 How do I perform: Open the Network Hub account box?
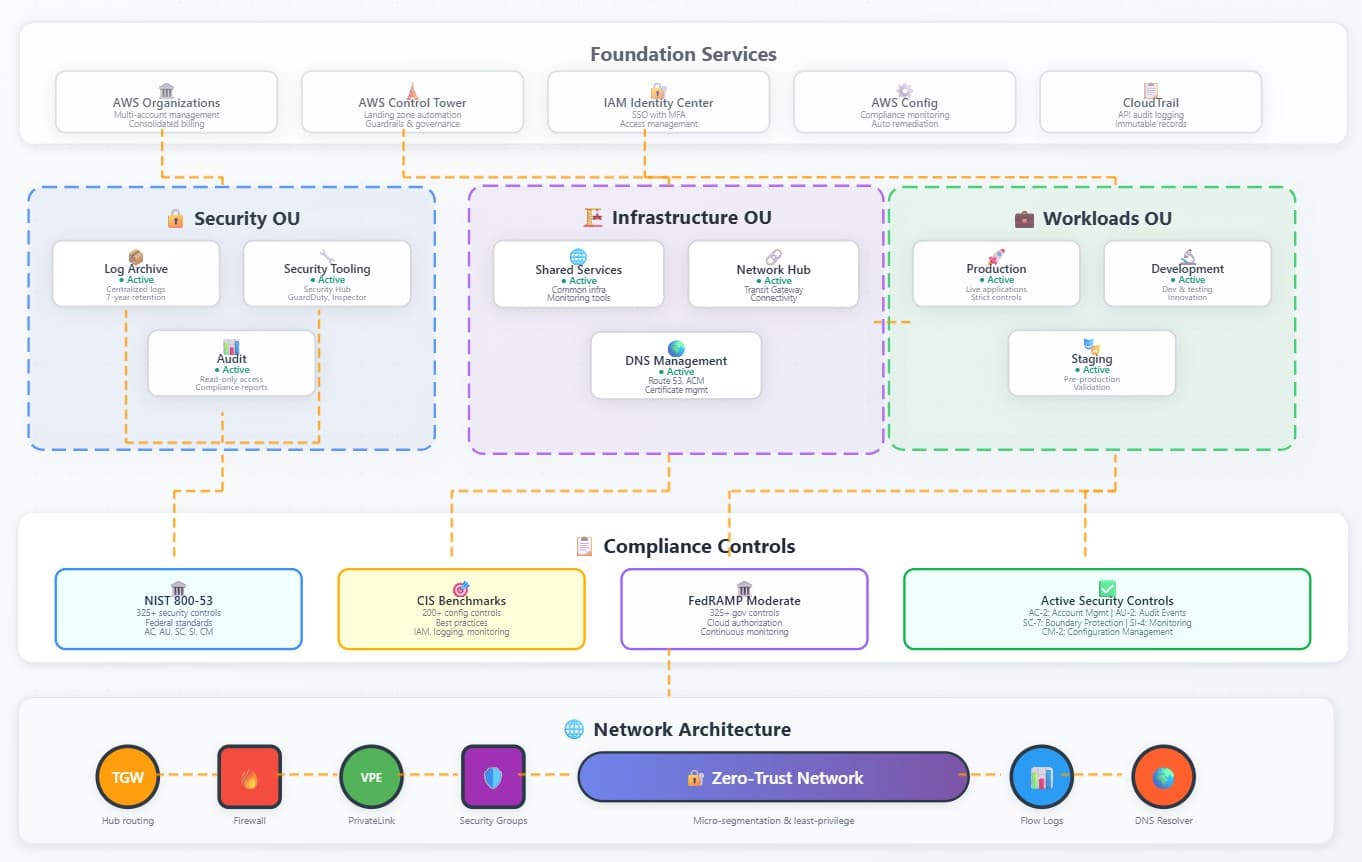point(773,273)
